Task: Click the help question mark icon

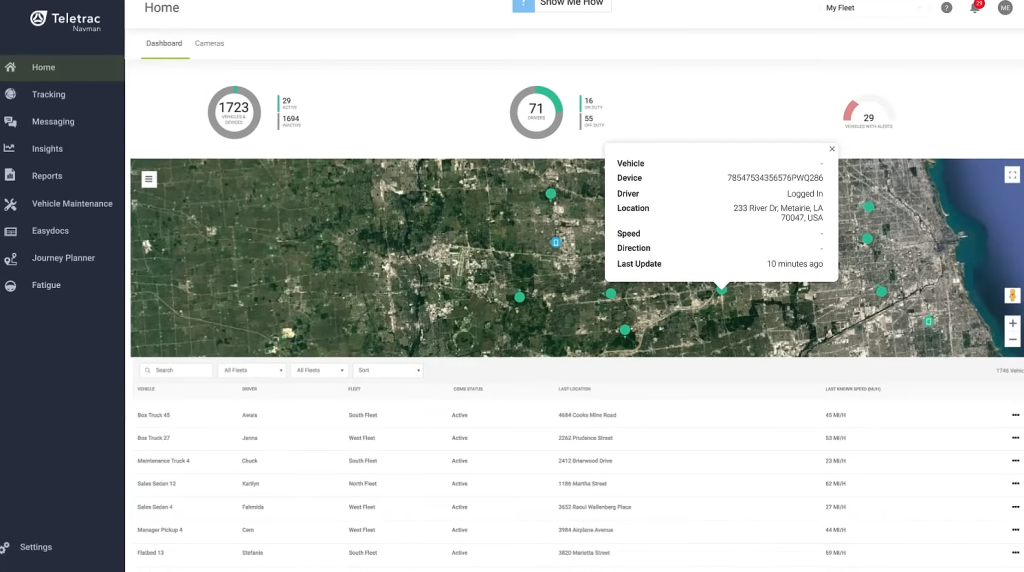Action: [946, 8]
